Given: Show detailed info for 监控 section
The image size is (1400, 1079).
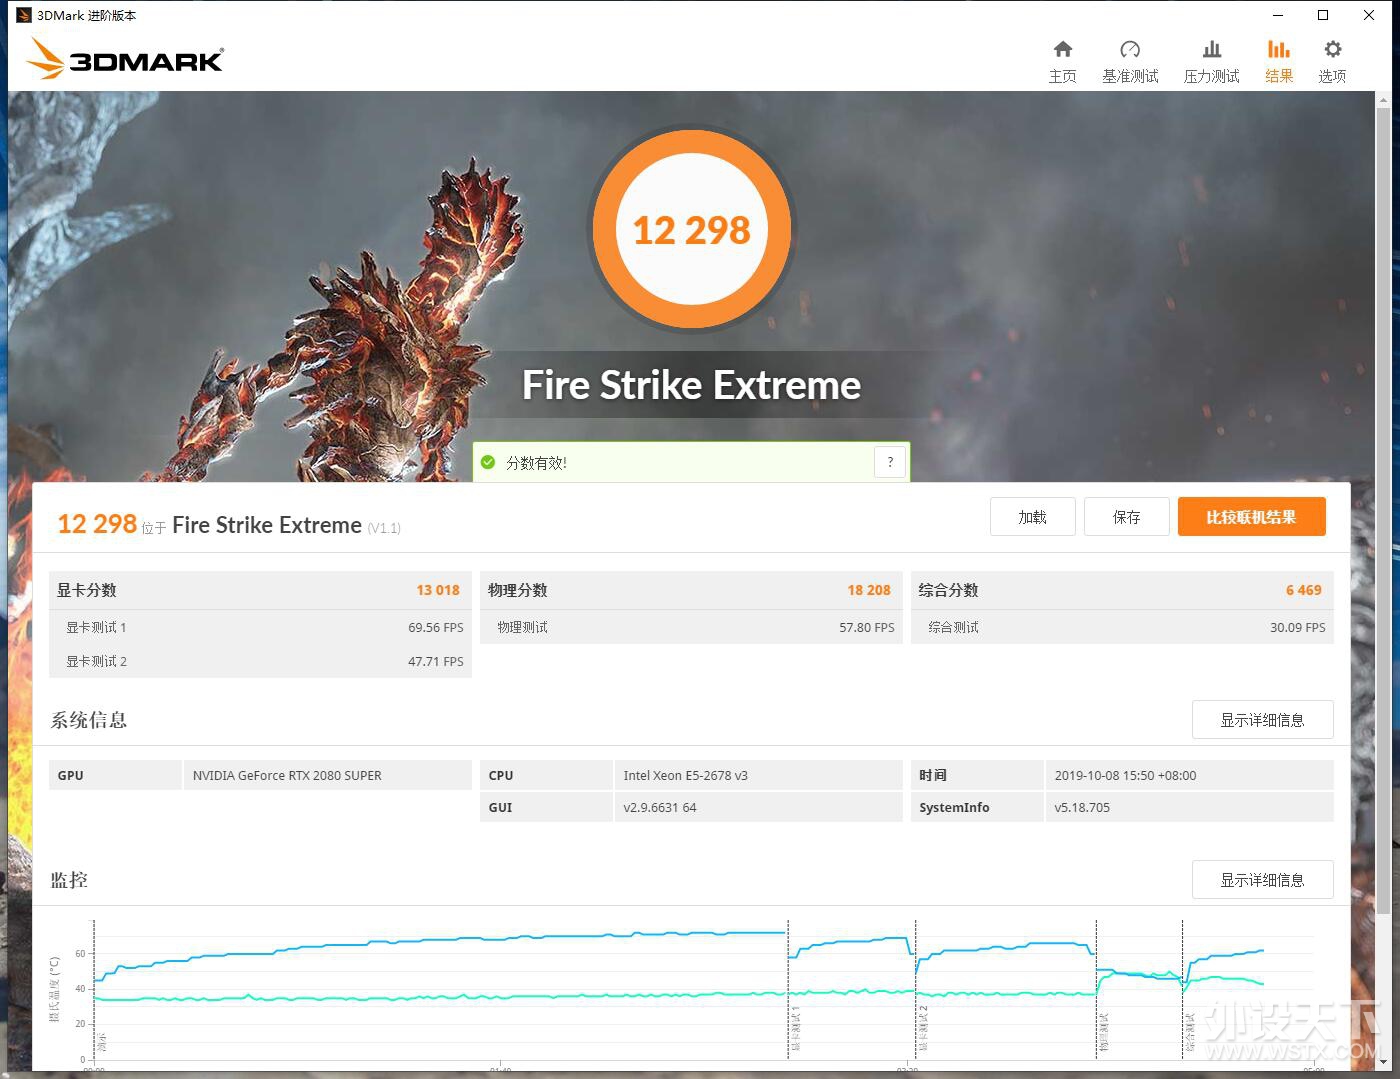Looking at the screenshot, I should coord(1263,880).
